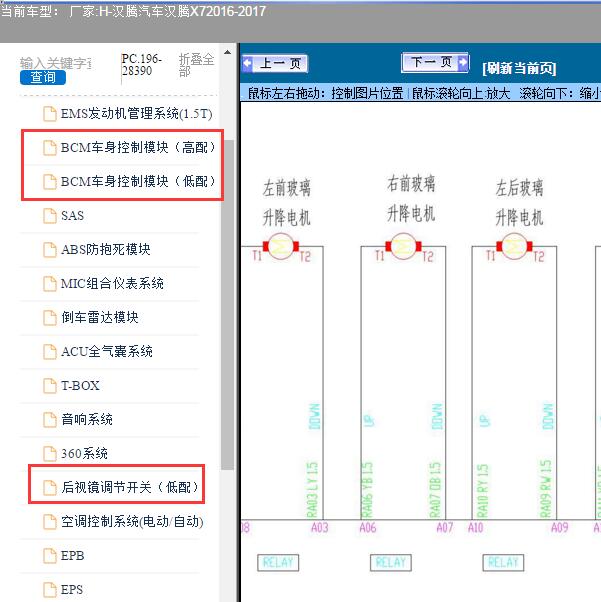The height and width of the screenshot is (602, 601).
Task: Open EMS发动机管理系统(1.5T) document icon
Action: (x=50, y=114)
